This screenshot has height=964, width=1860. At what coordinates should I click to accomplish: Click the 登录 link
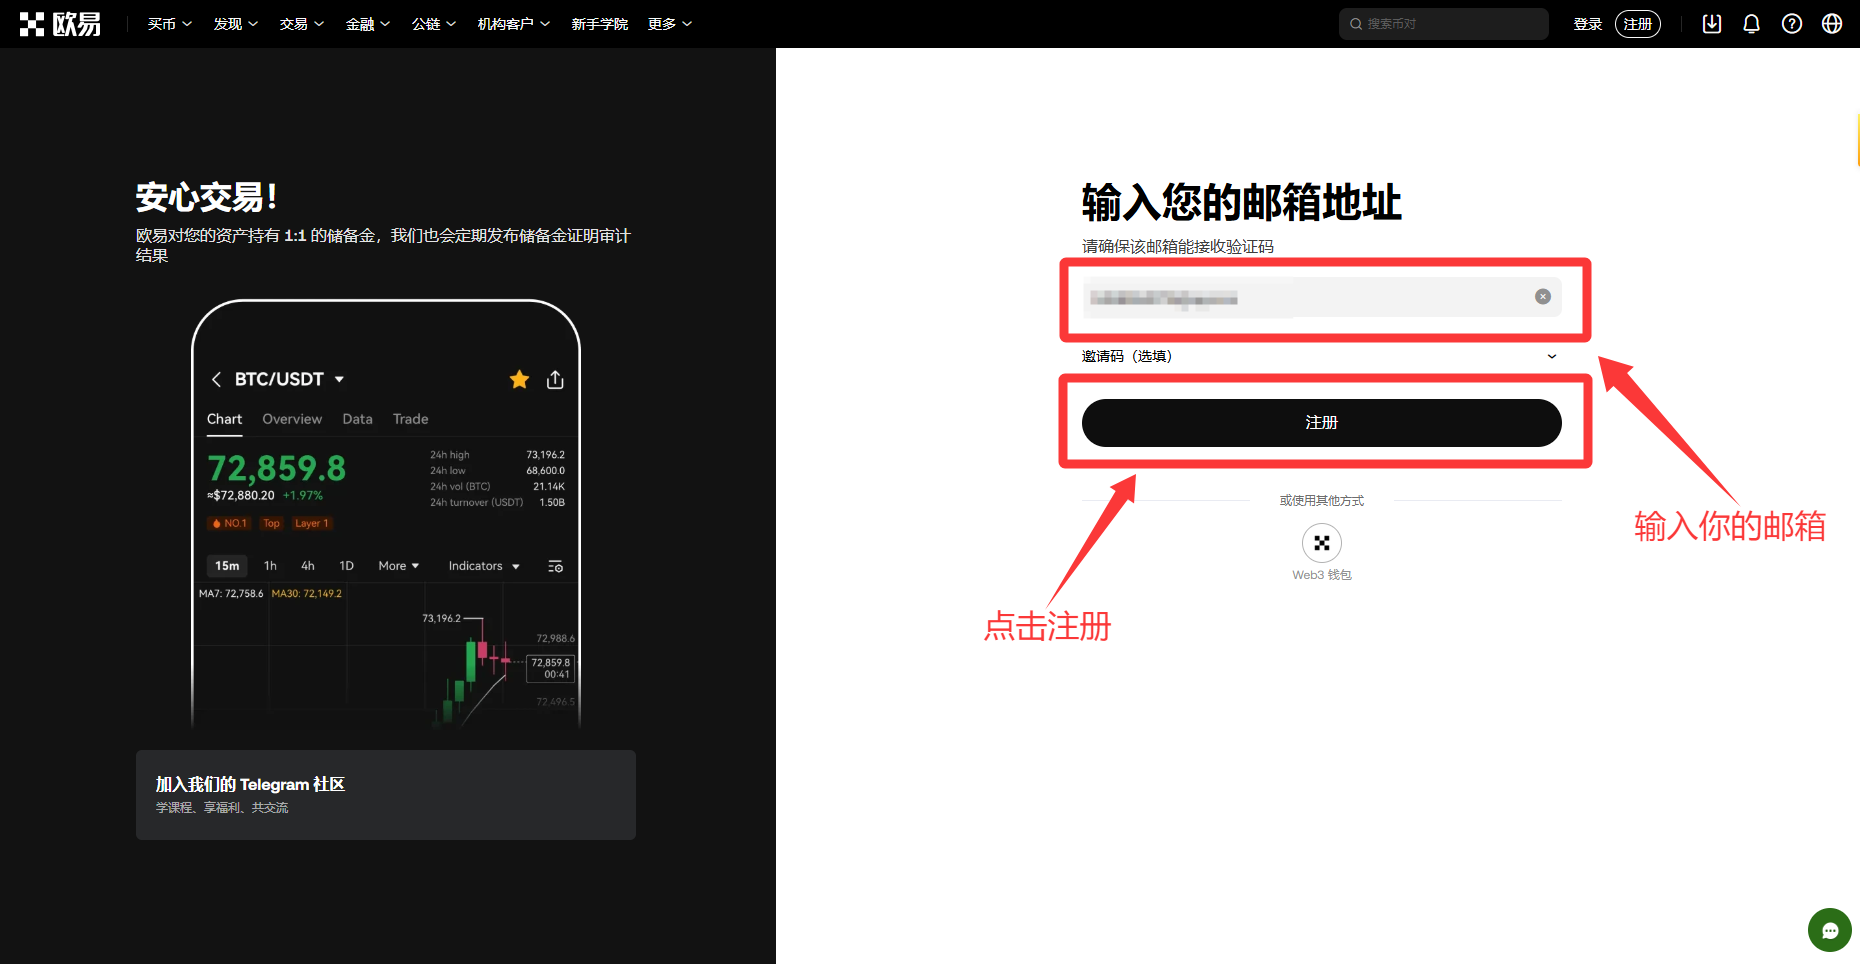tap(1587, 24)
